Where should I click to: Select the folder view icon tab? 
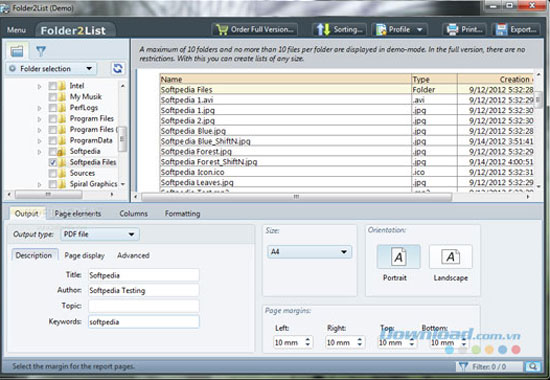16,52
